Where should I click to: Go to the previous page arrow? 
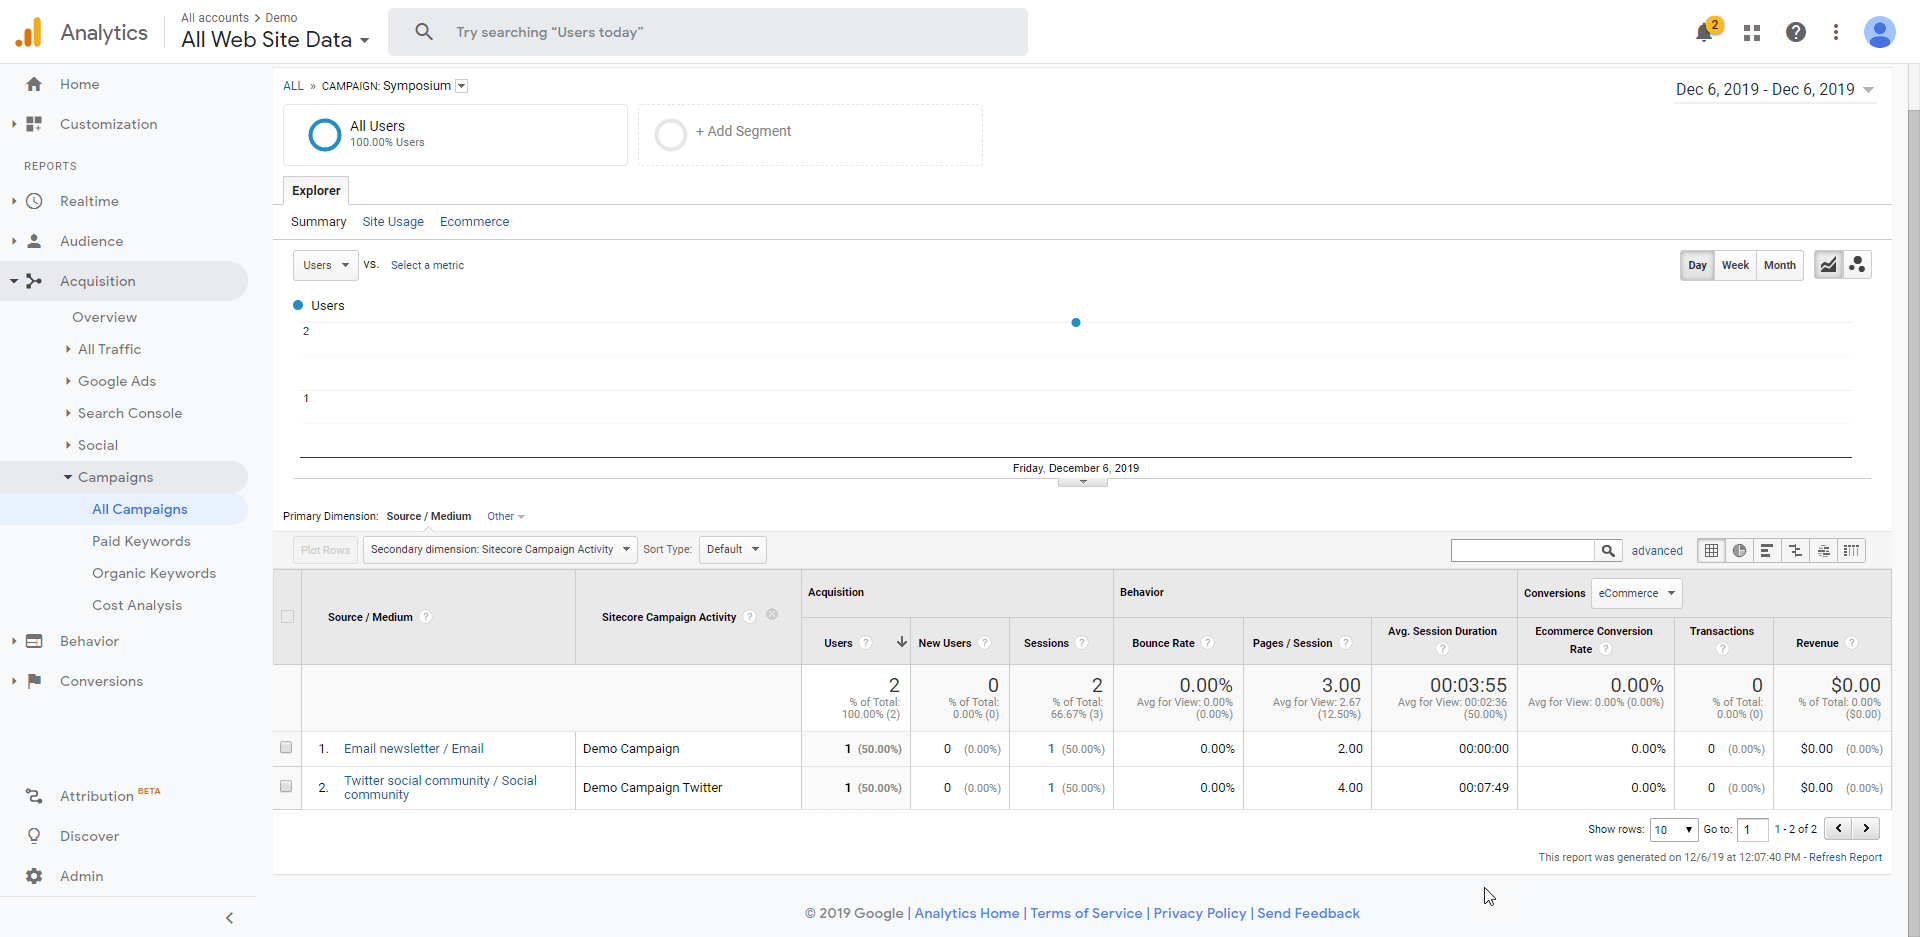pos(1838,829)
